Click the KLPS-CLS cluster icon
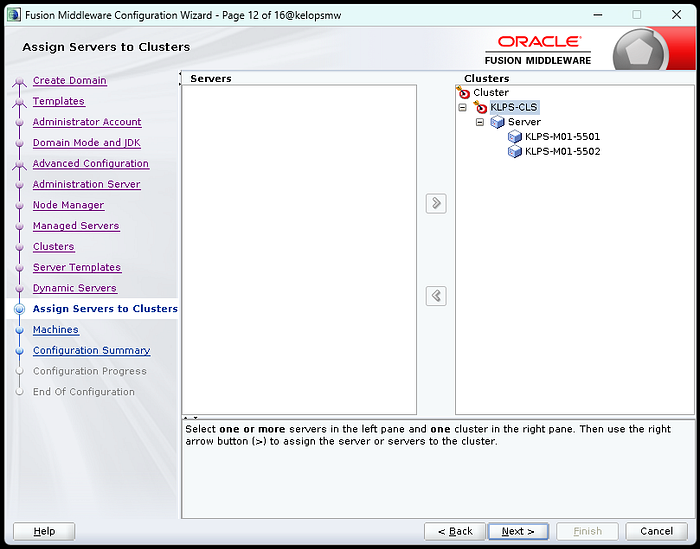The height and width of the screenshot is (549, 700). pos(480,107)
